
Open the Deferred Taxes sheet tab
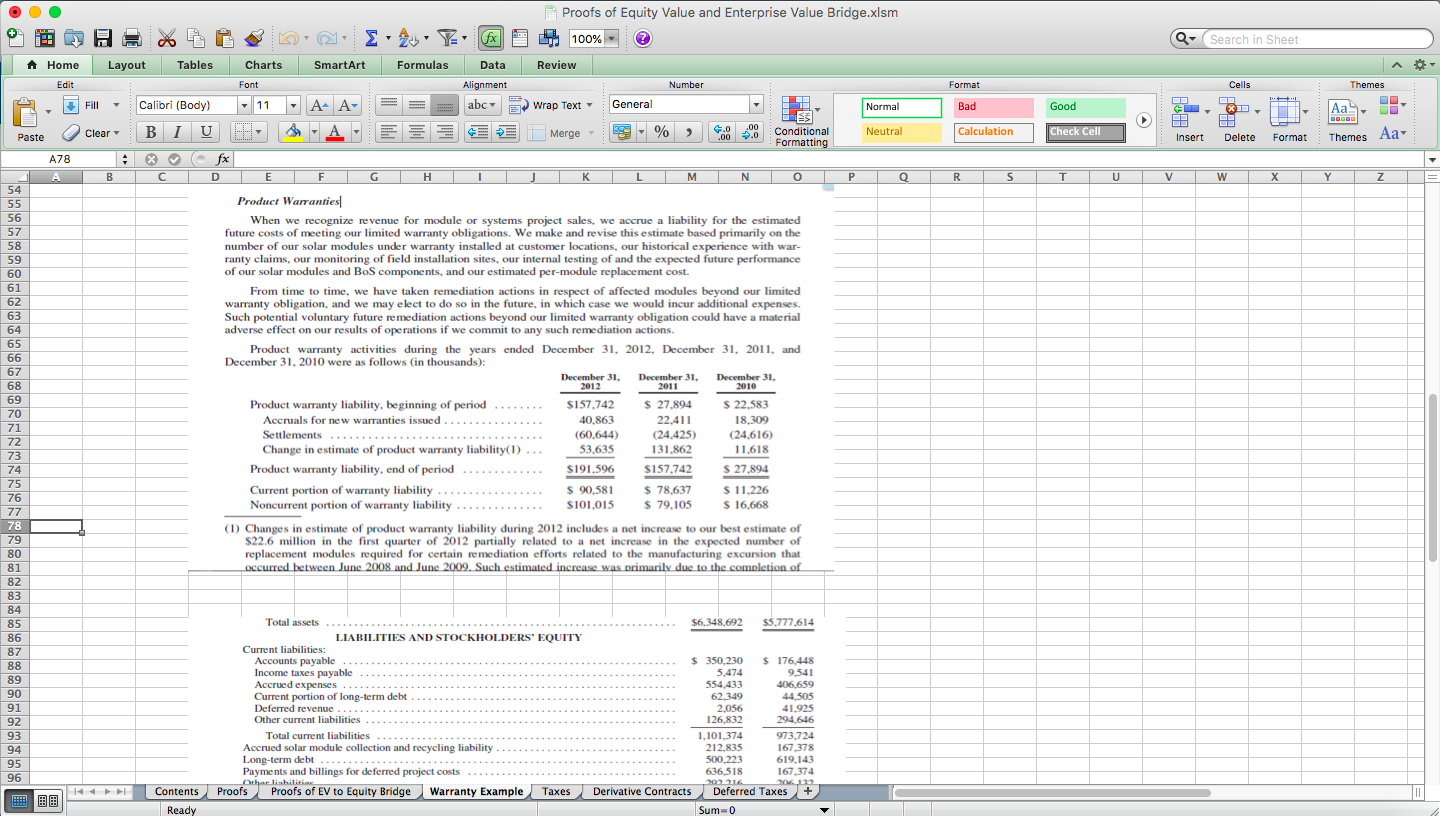tap(749, 791)
